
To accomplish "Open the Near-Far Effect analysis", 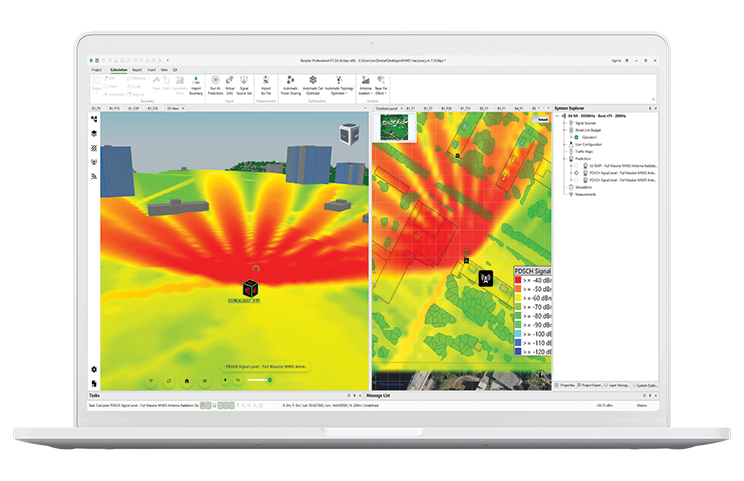I will 381,85.
